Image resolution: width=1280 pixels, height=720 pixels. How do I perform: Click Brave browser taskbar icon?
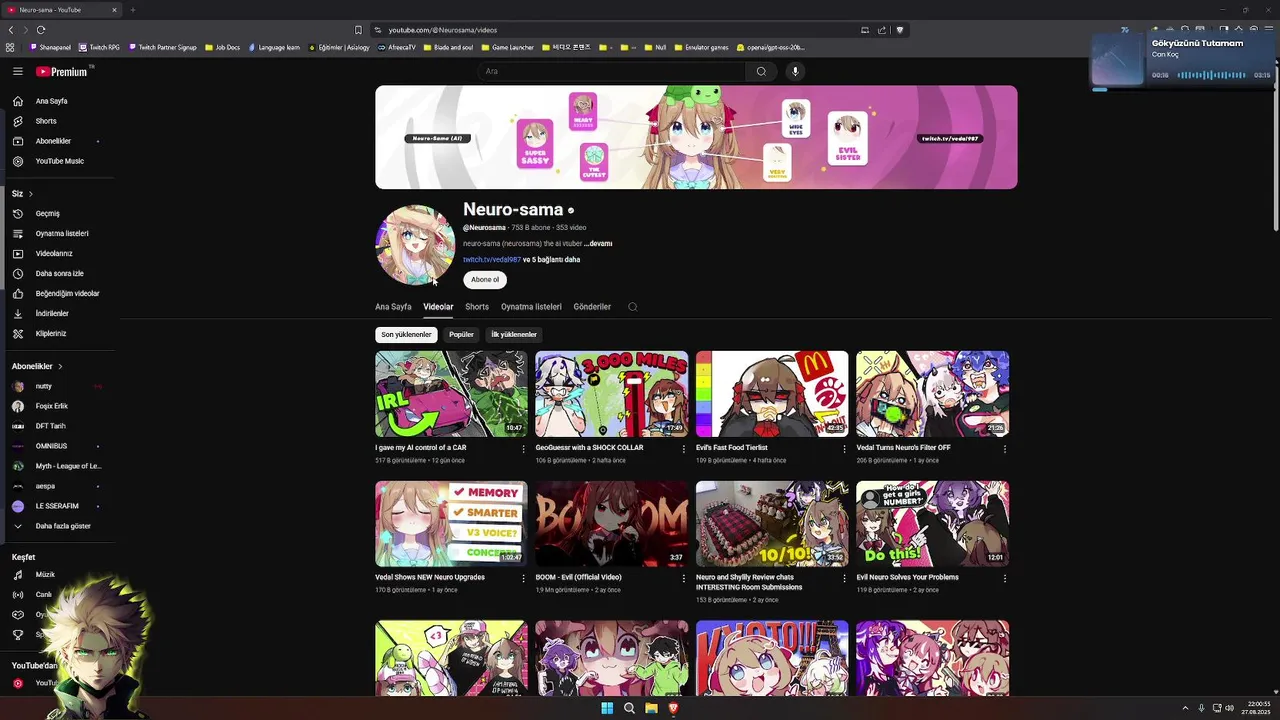pyautogui.click(x=673, y=708)
